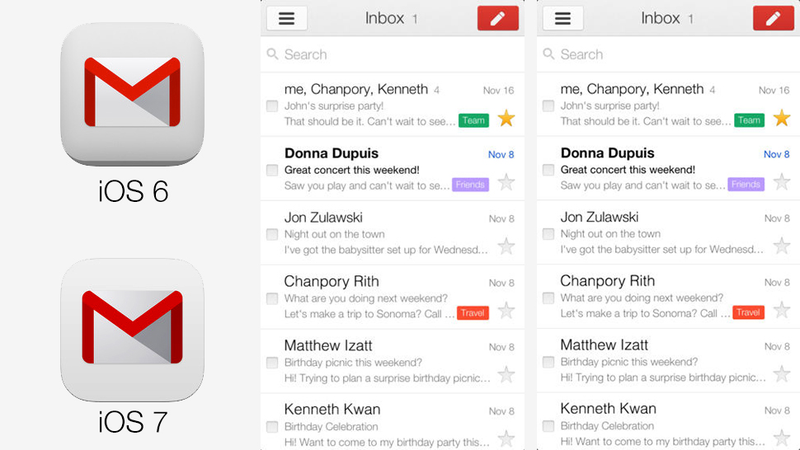800x450 pixels.
Task: Click the iOS 7 Gmail app icon
Action: (x=132, y=330)
